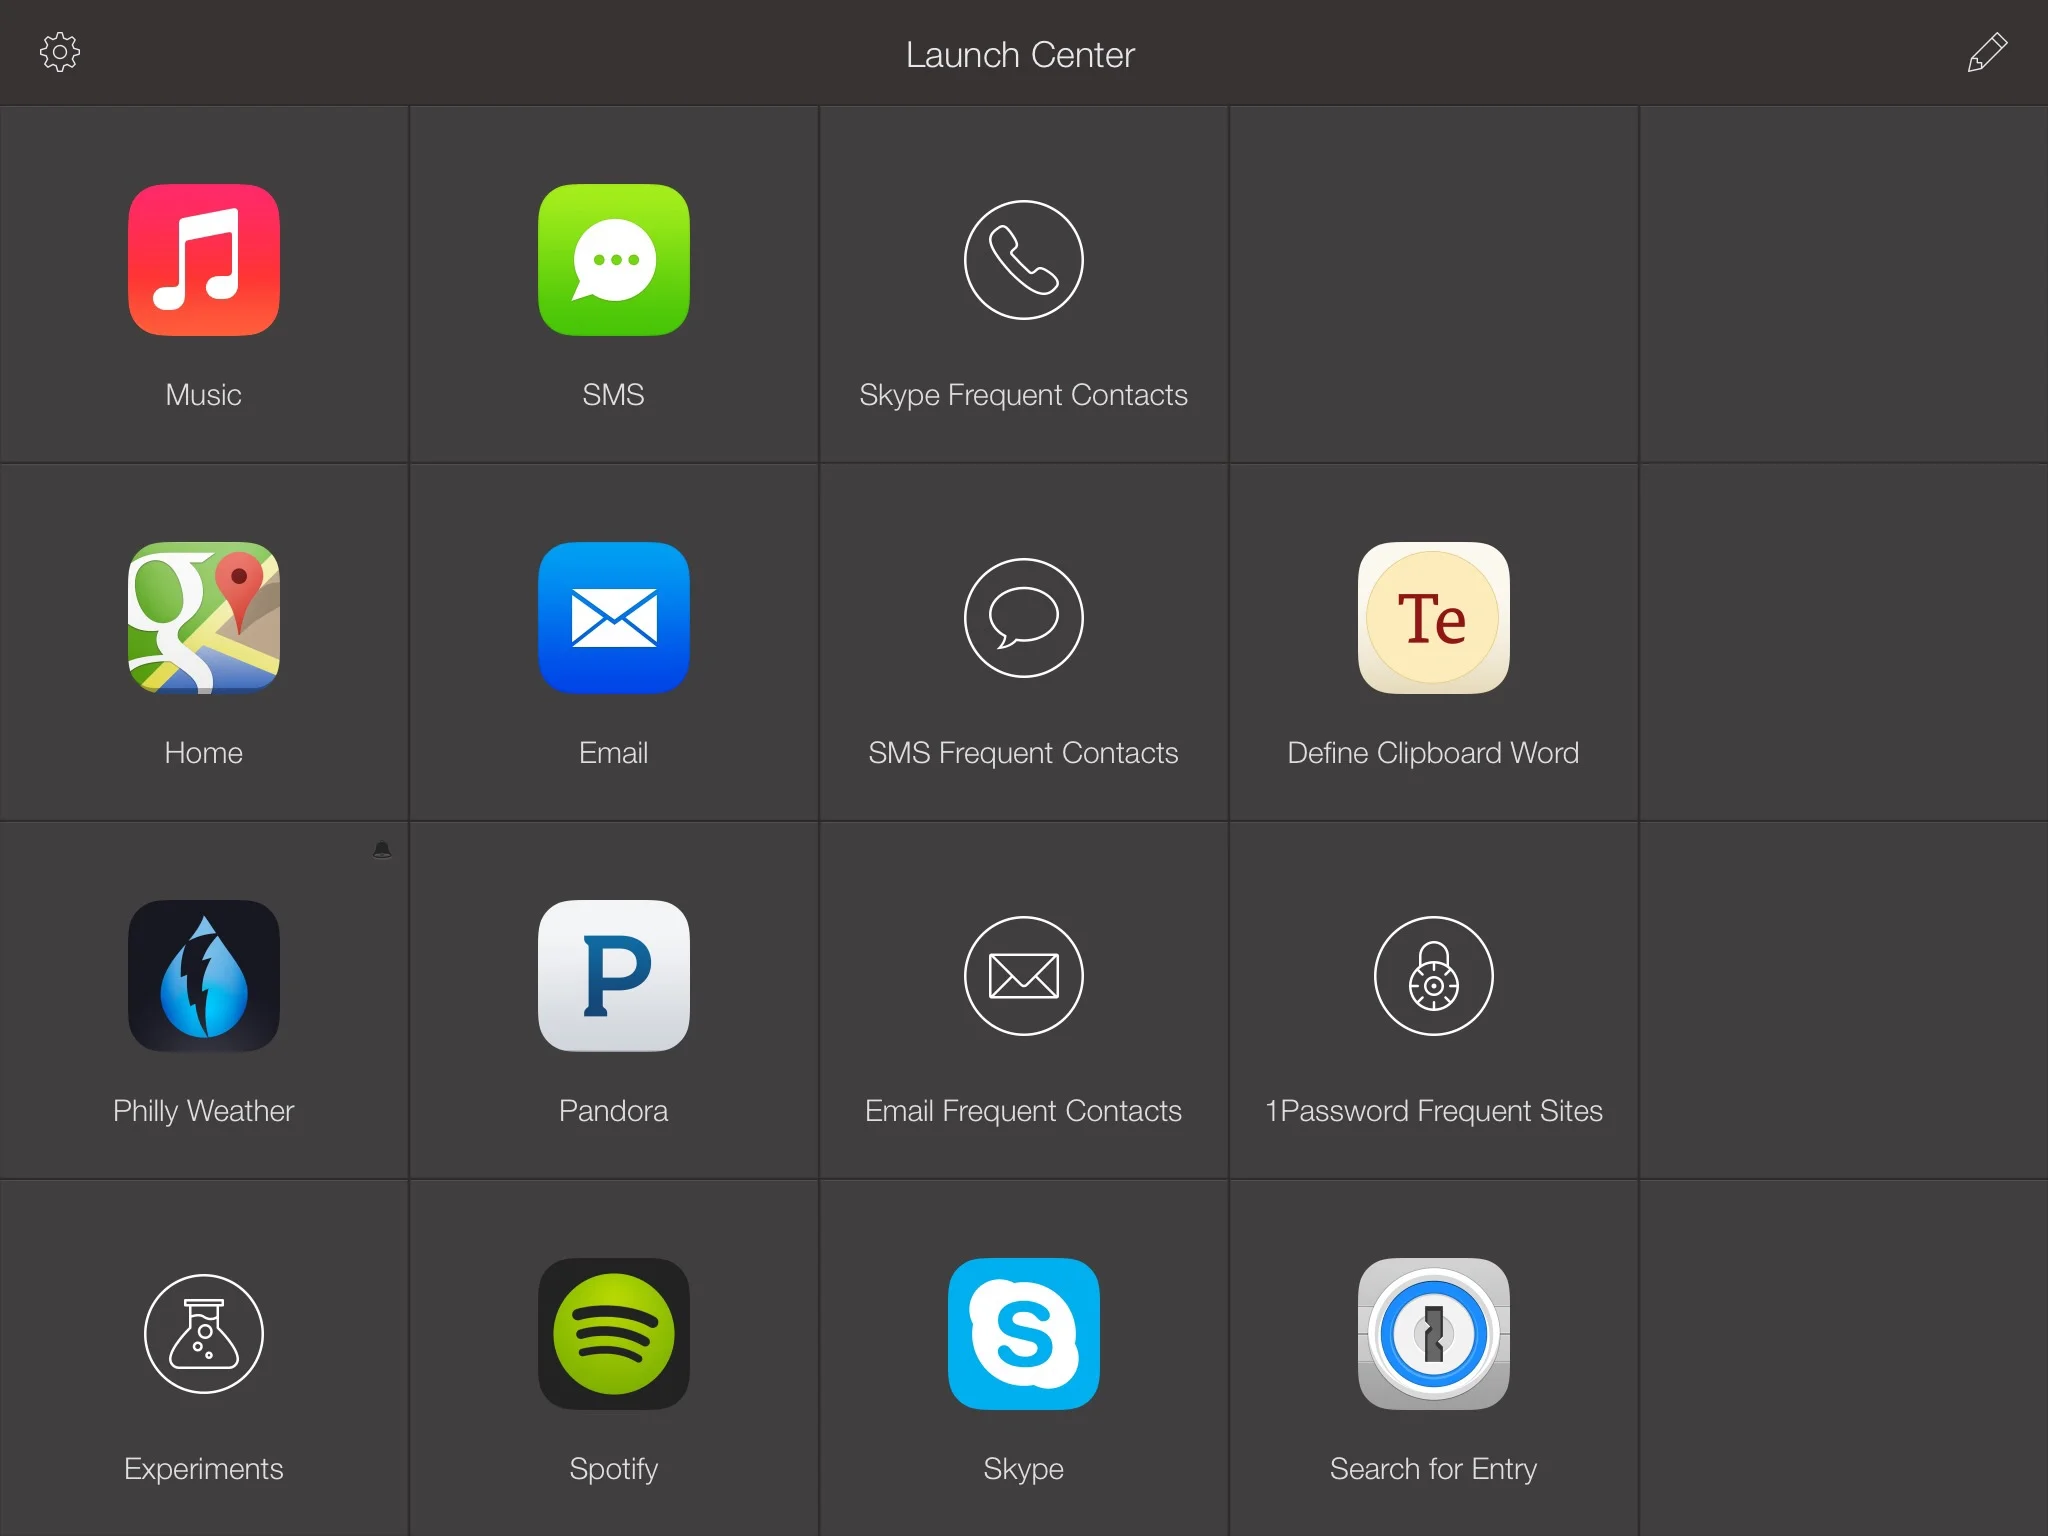Select the 'Home' label
This screenshot has width=2048, height=1536.
pos(204,753)
